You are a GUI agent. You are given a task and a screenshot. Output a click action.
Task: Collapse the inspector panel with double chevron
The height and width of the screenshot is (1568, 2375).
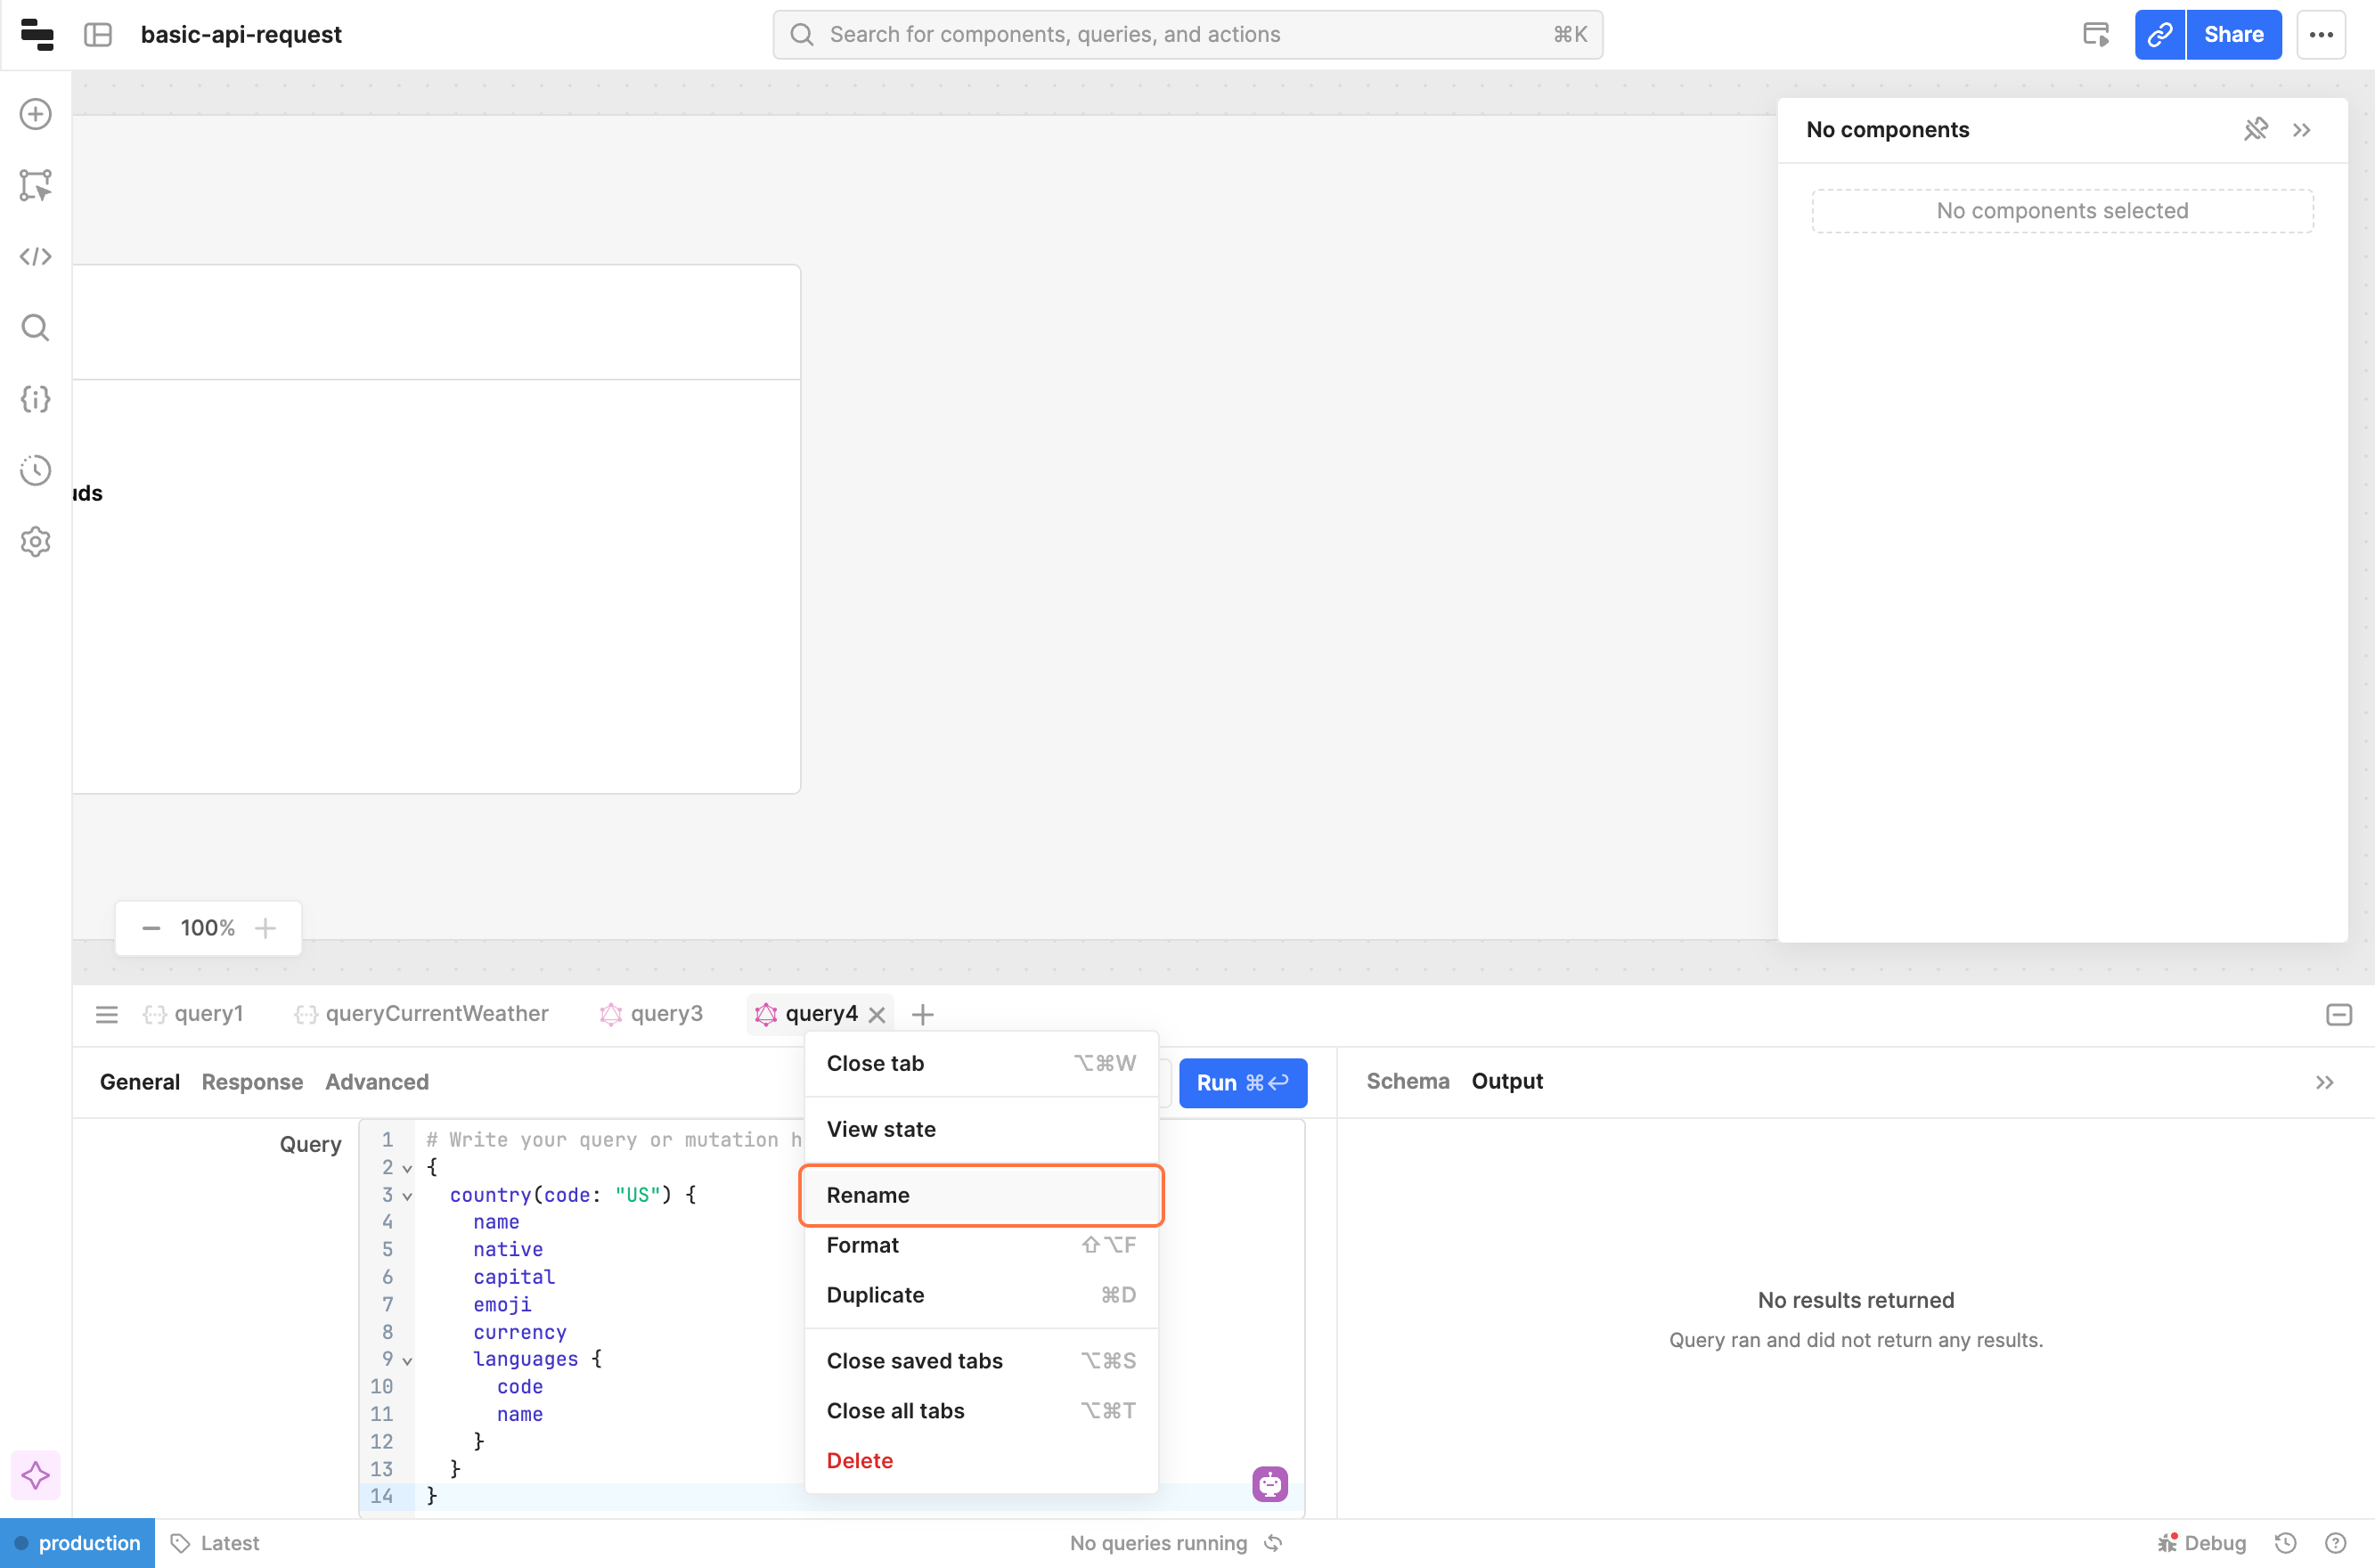point(2302,130)
